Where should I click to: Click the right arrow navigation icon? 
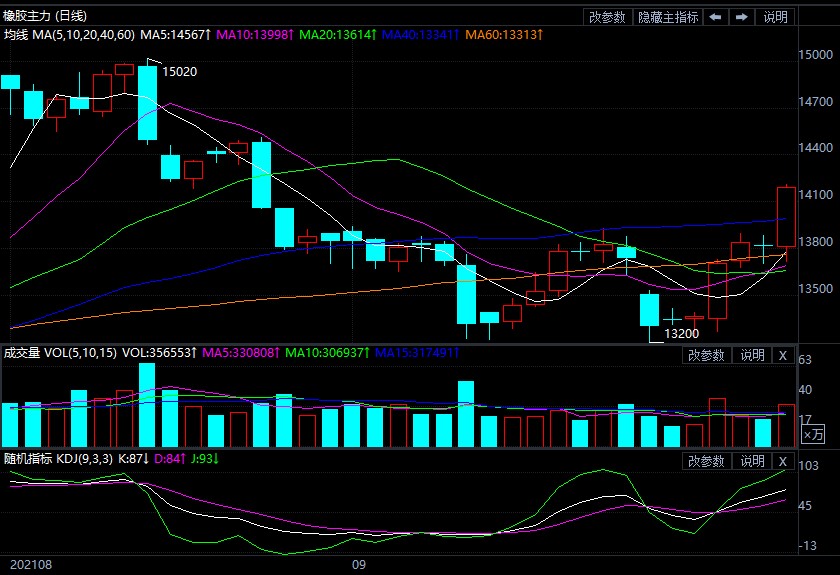(x=742, y=17)
